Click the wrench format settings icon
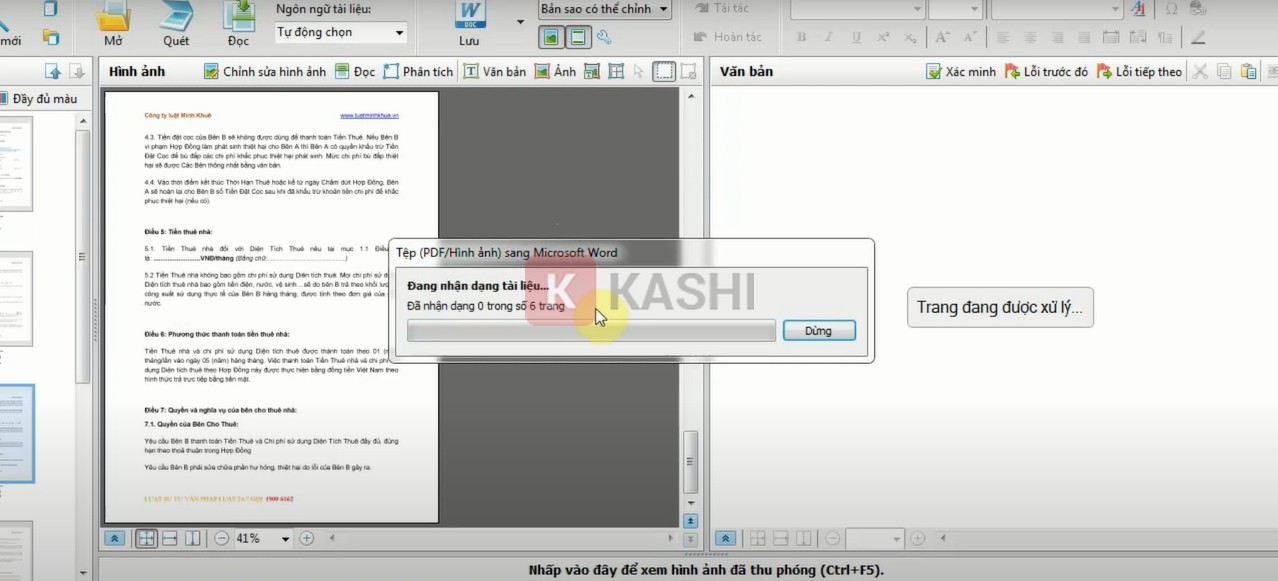 coord(604,38)
